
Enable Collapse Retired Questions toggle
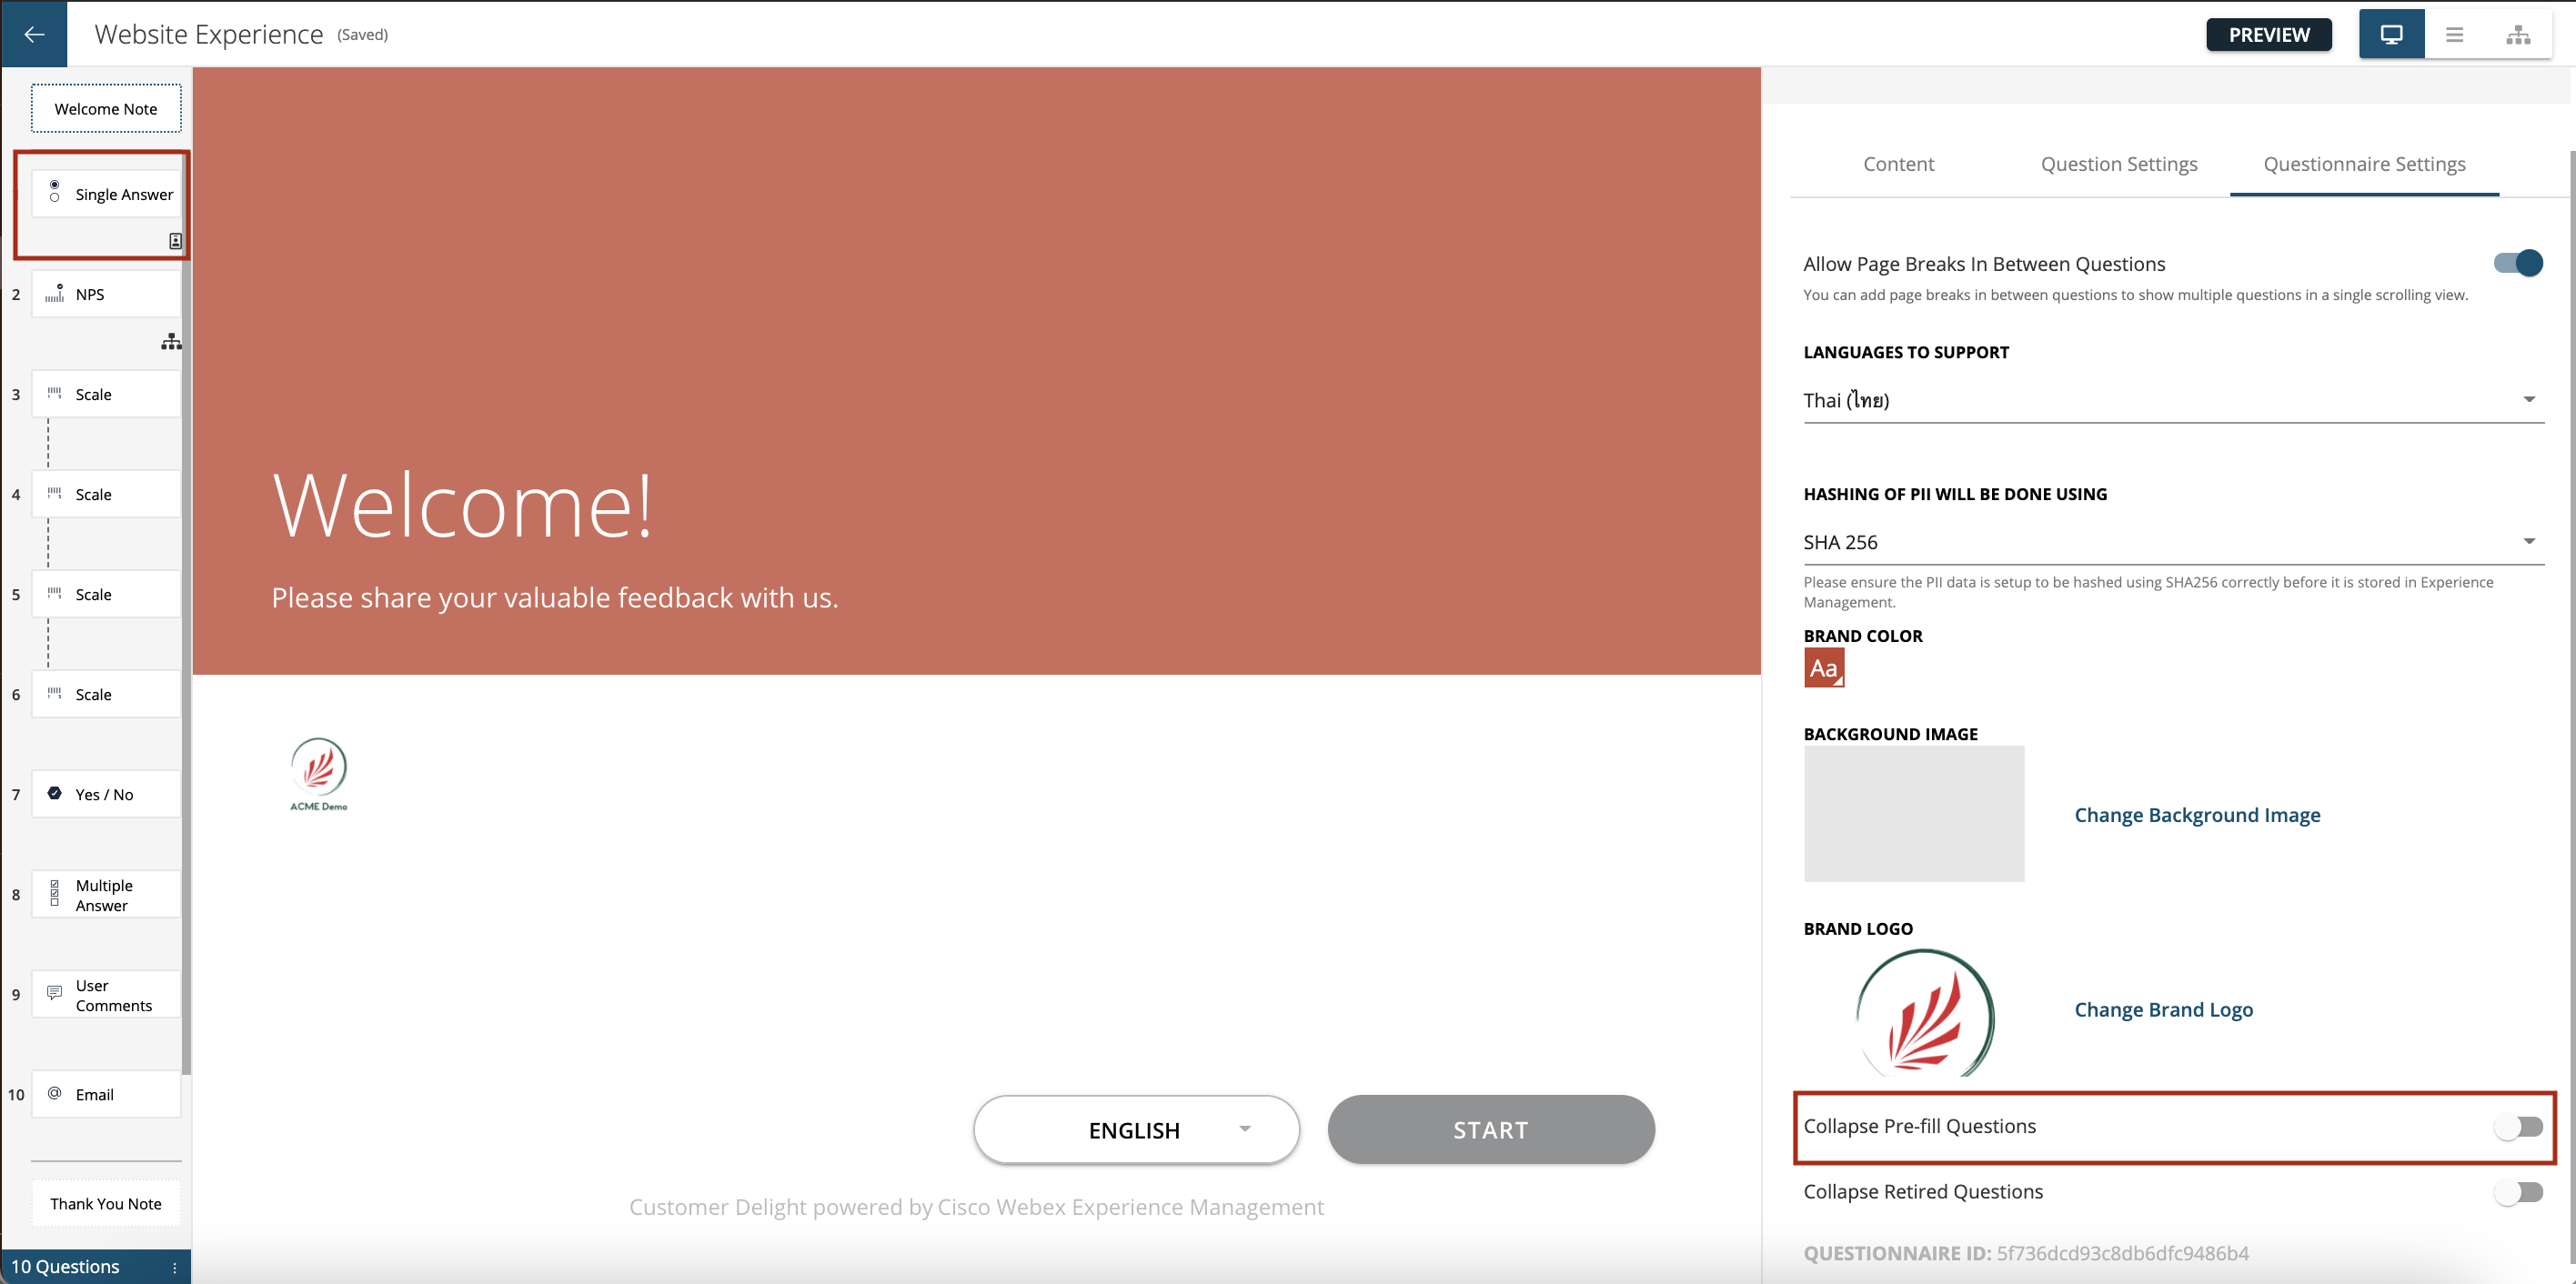tap(2517, 1192)
